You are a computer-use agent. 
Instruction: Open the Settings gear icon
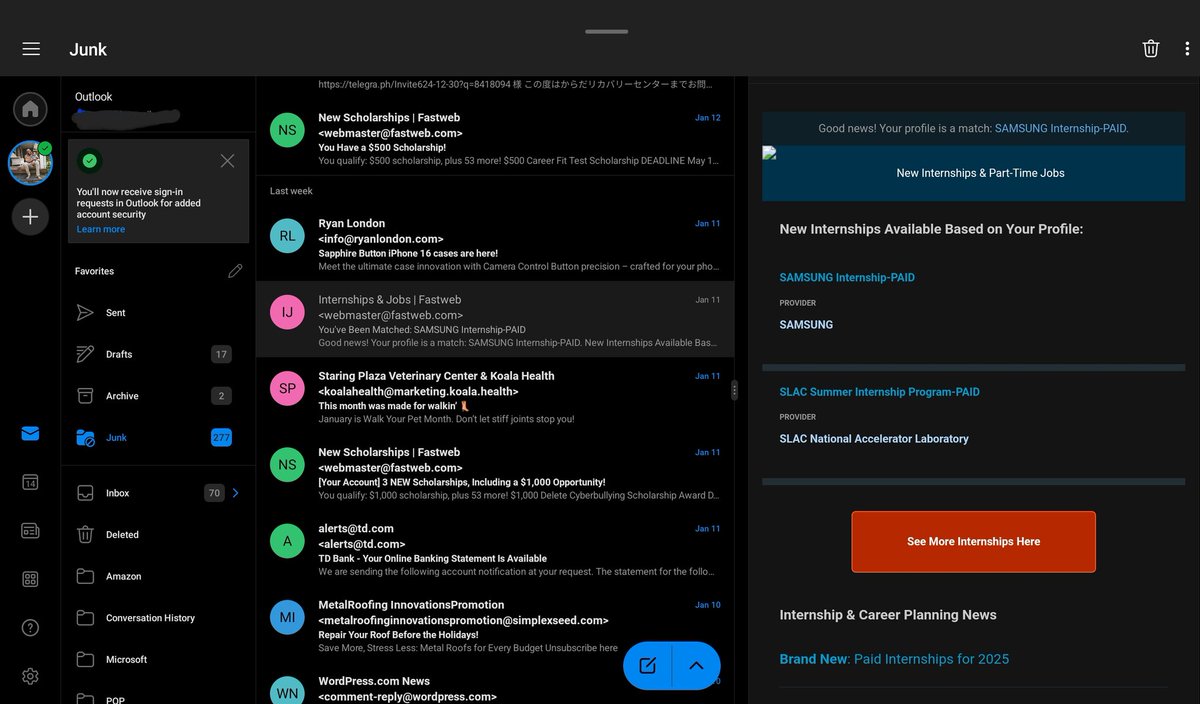[x=30, y=676]
